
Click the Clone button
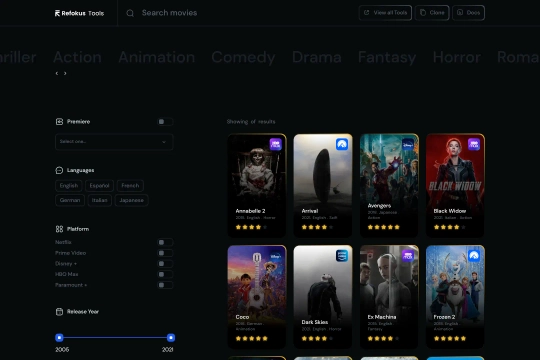coord(432,13)
